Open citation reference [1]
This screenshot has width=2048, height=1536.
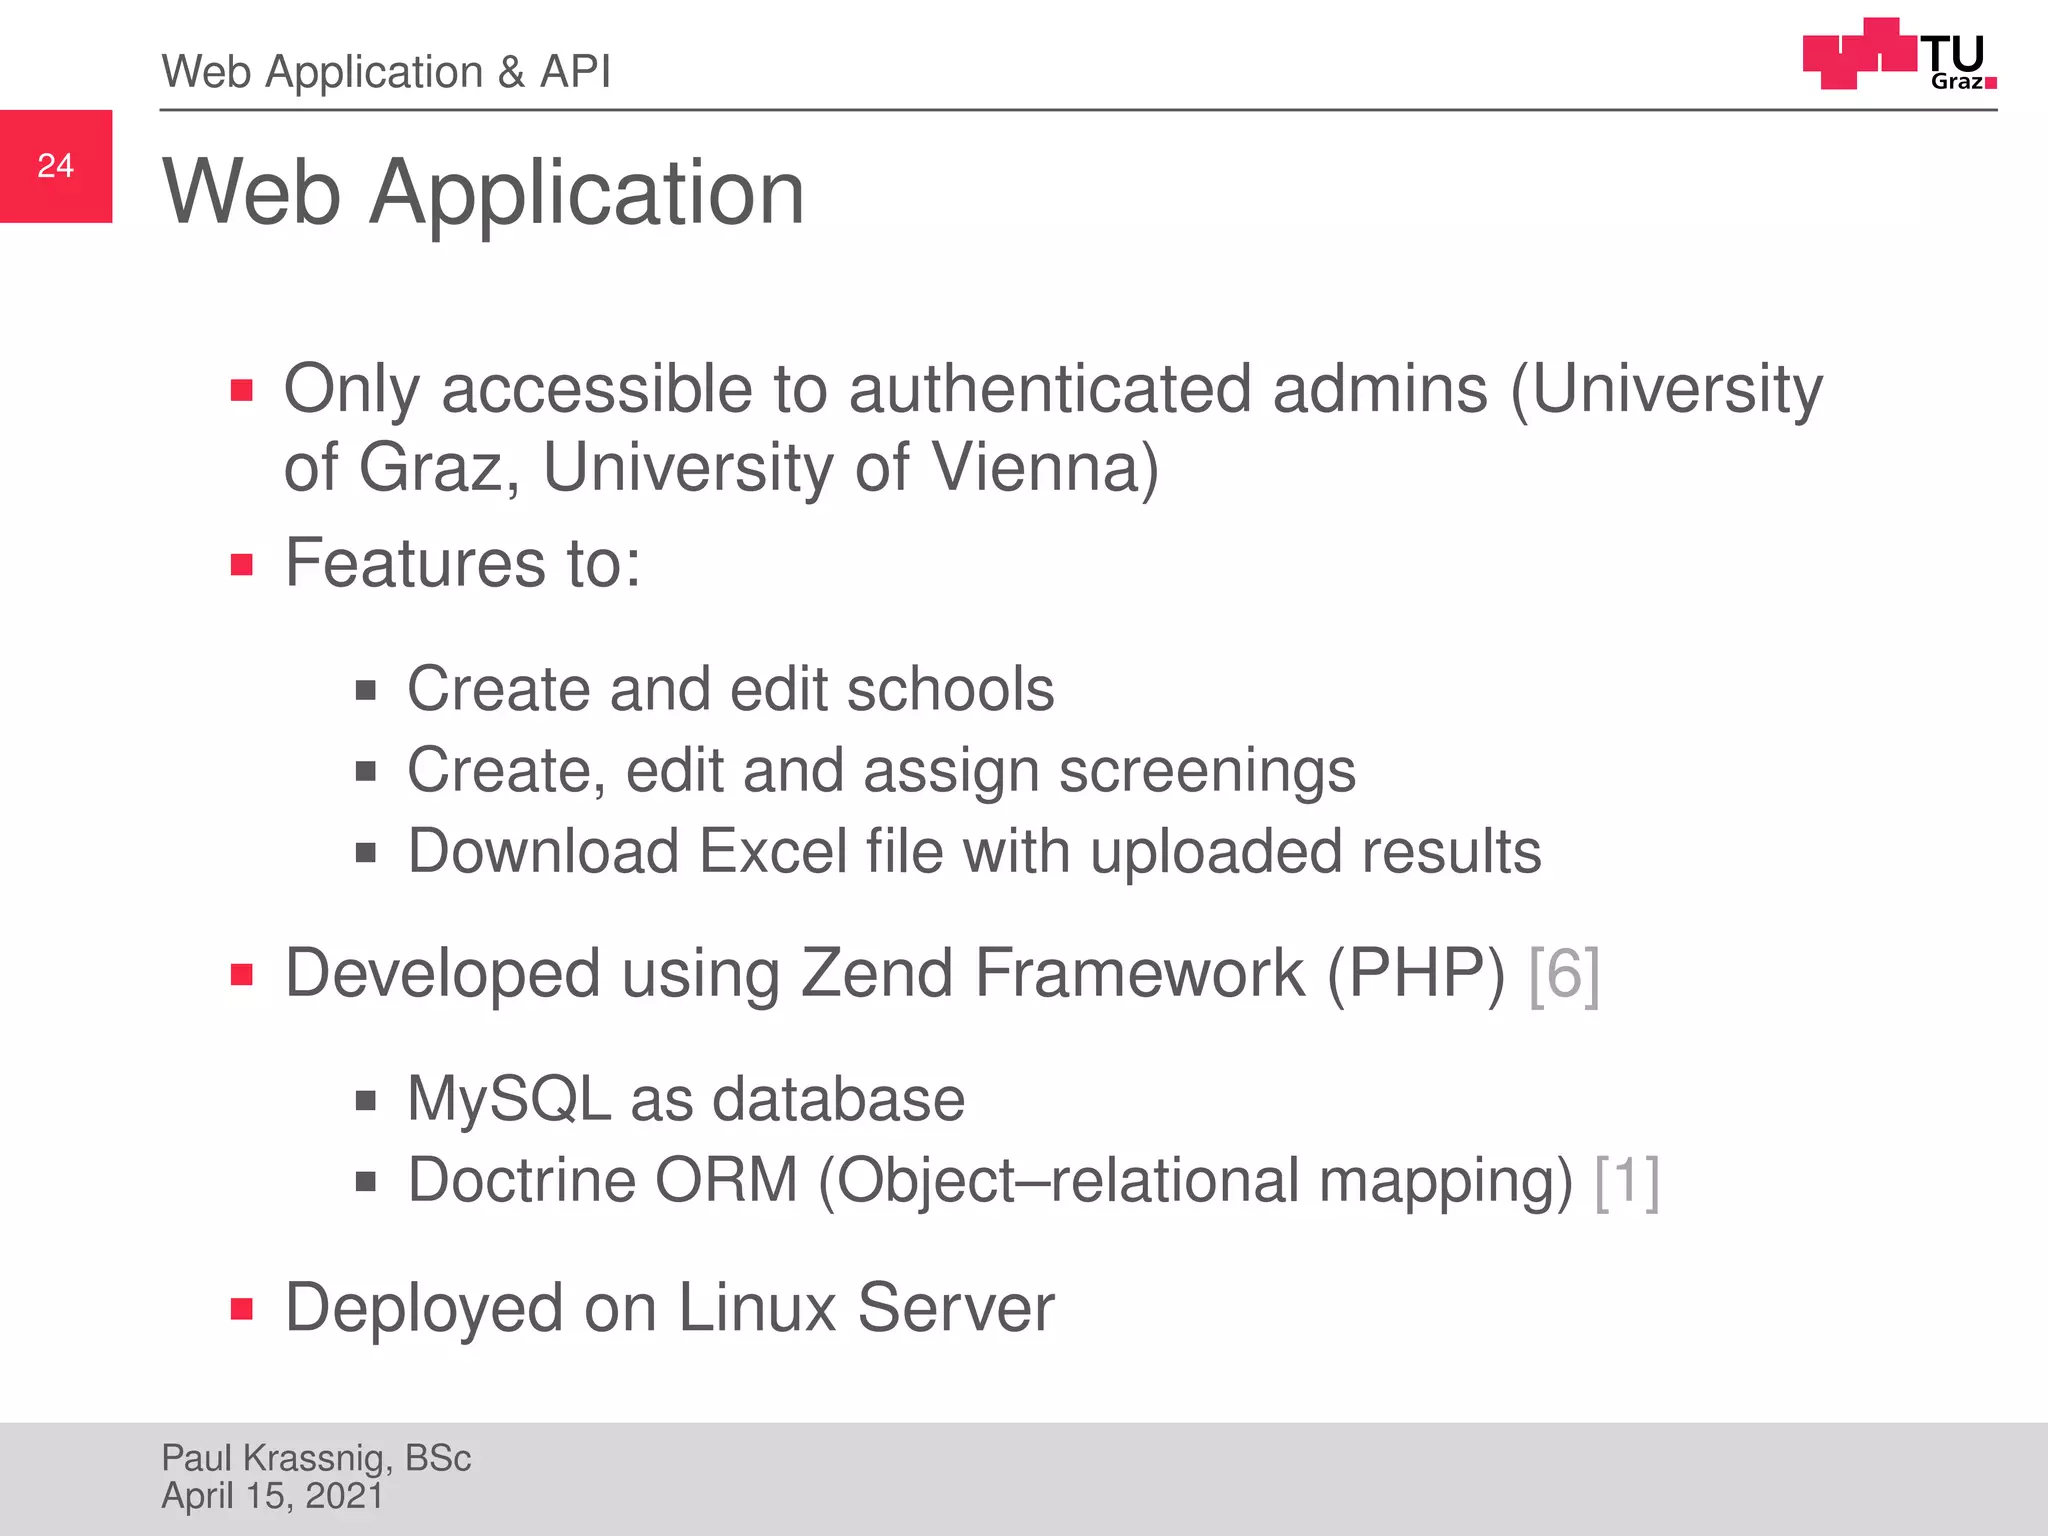1627,1181
